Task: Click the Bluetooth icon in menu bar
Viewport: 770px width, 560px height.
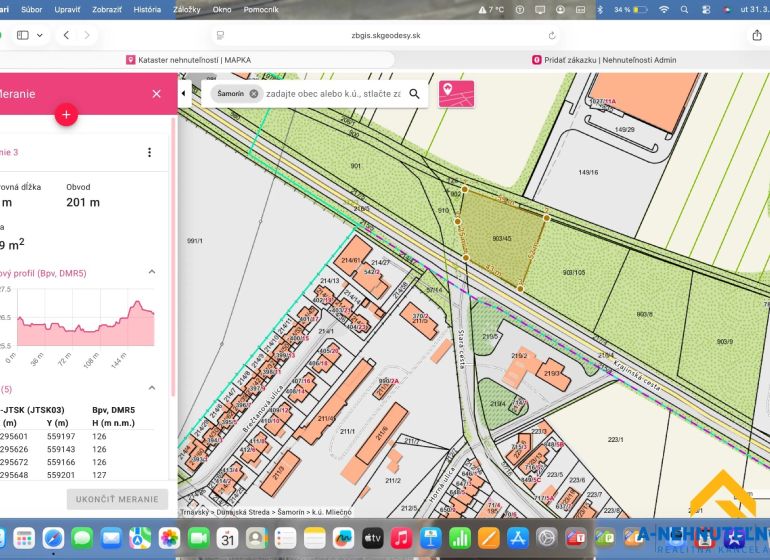Action: pos(600,9)
